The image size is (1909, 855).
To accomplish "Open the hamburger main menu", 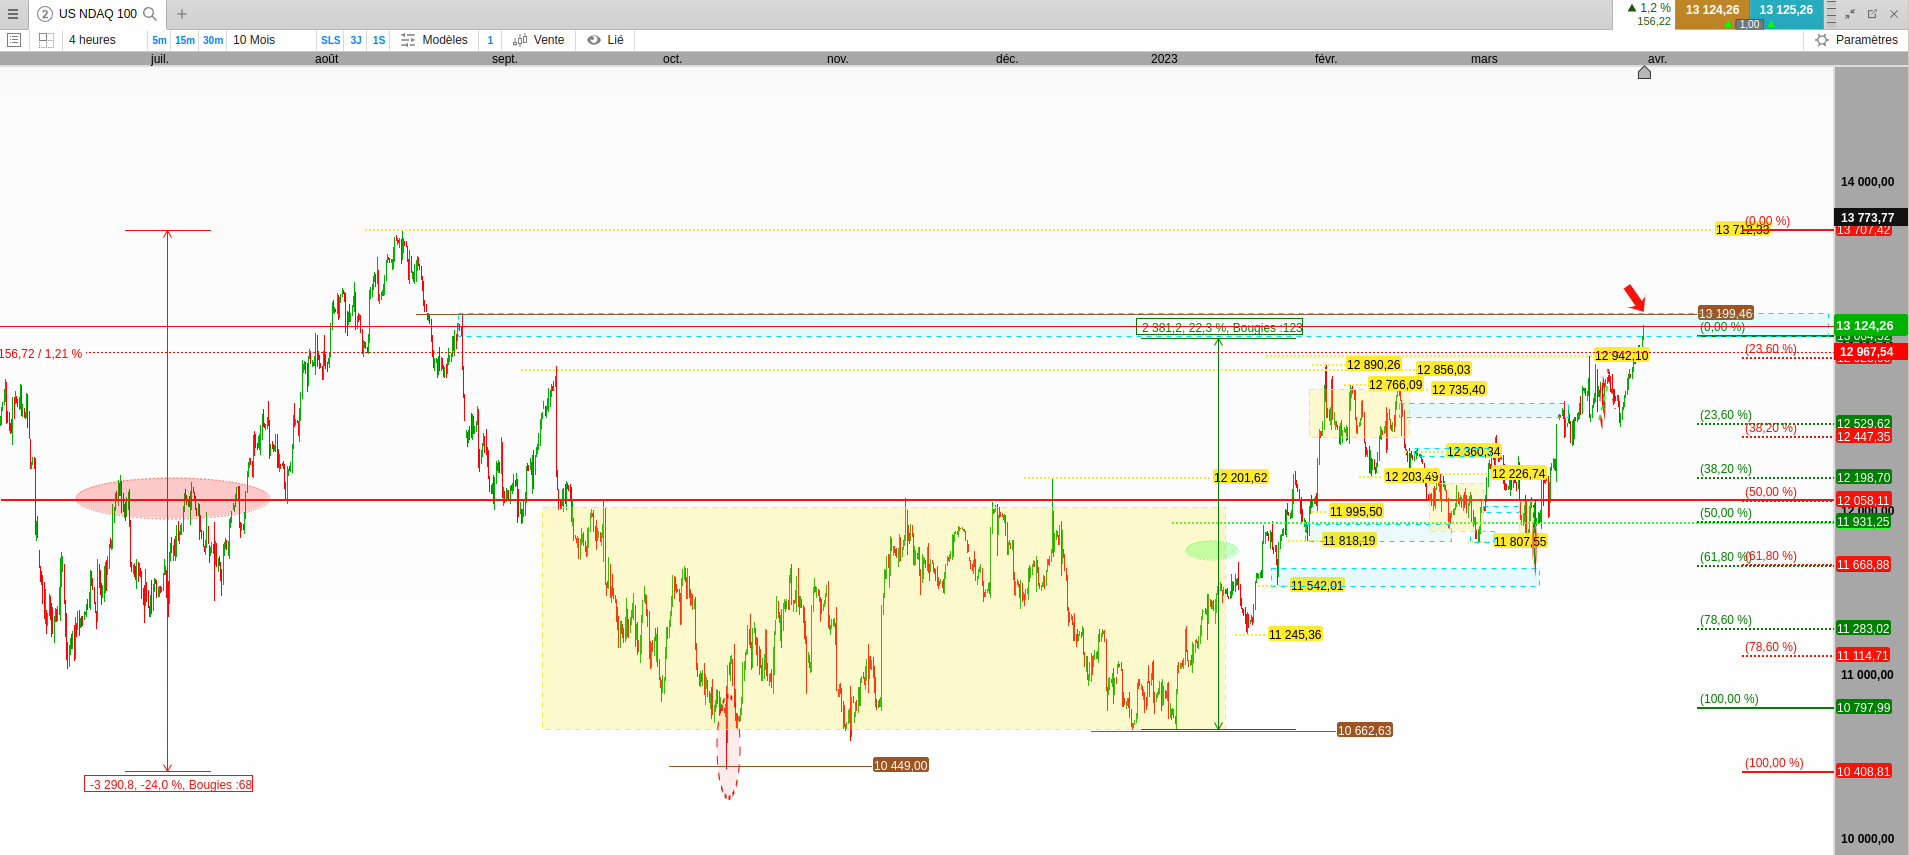I will pyautogui.click(x=13, y=14).
